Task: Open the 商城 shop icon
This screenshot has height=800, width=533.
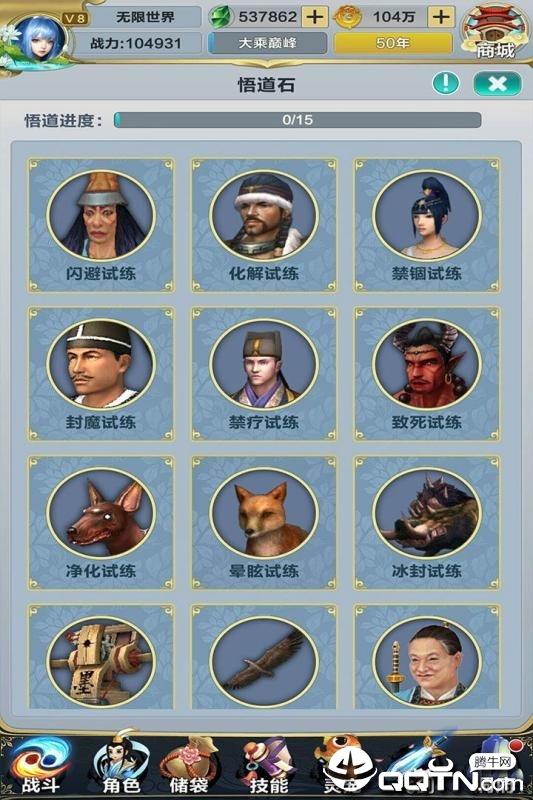Action: (495, 32)
